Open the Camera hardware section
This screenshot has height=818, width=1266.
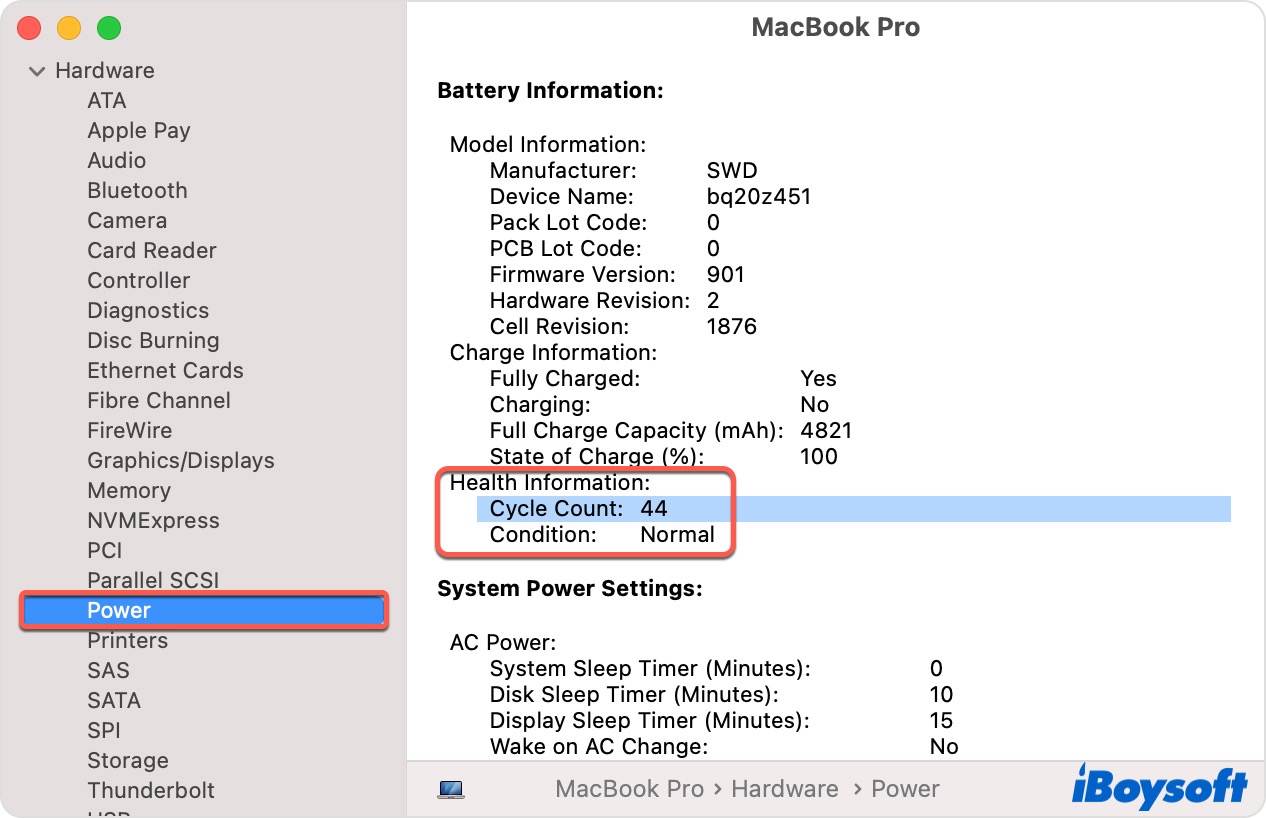(x=127, y=221)
